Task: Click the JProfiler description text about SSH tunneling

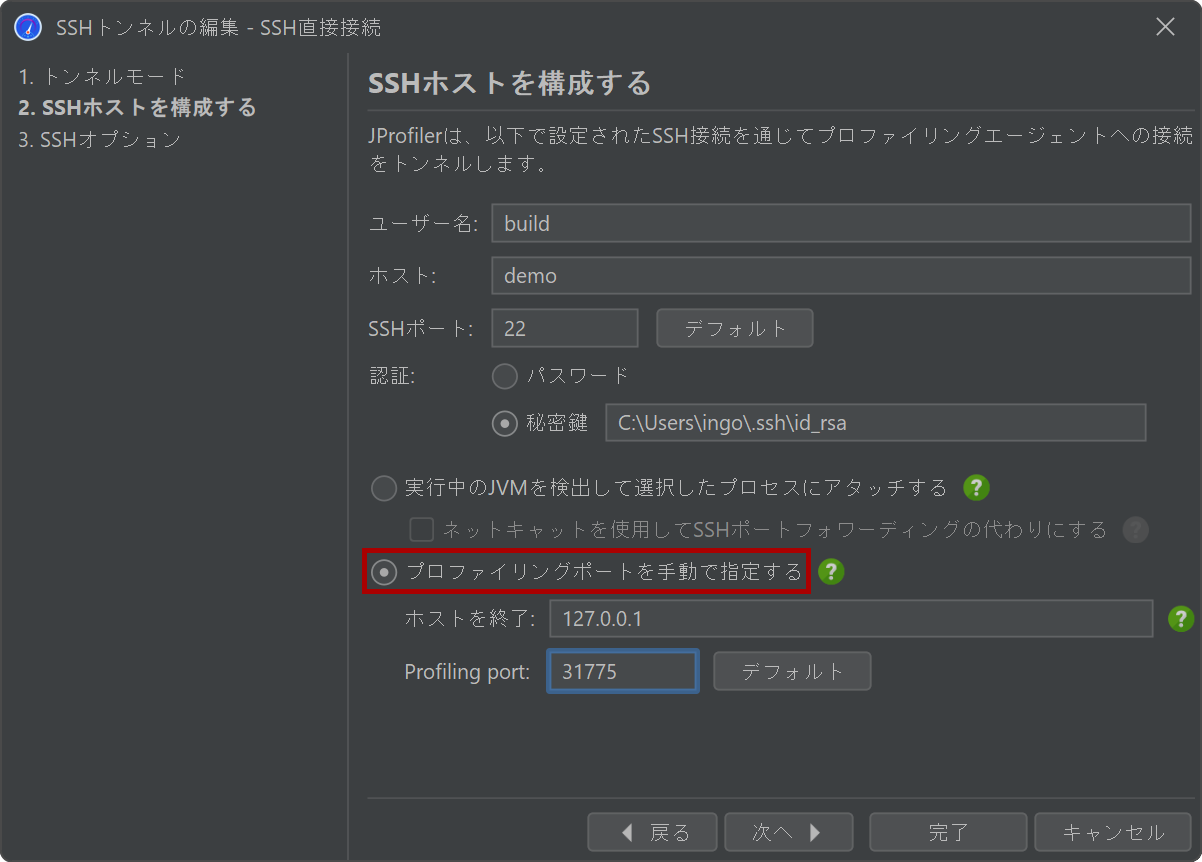Action: click(x=781, y=149)
